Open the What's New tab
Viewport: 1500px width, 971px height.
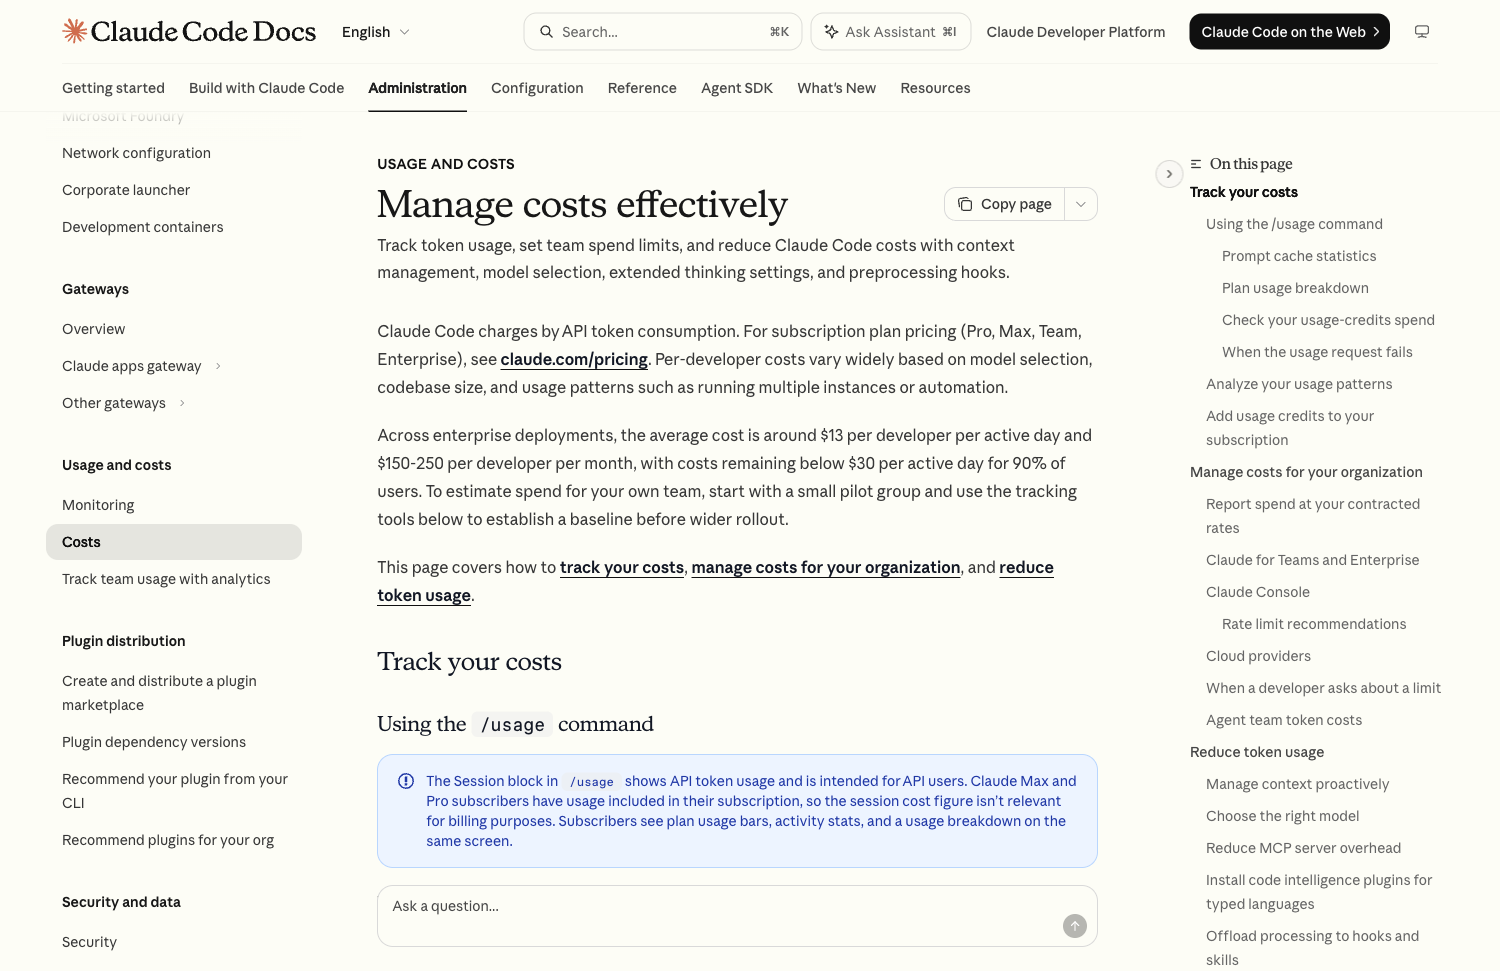[837, 88]
